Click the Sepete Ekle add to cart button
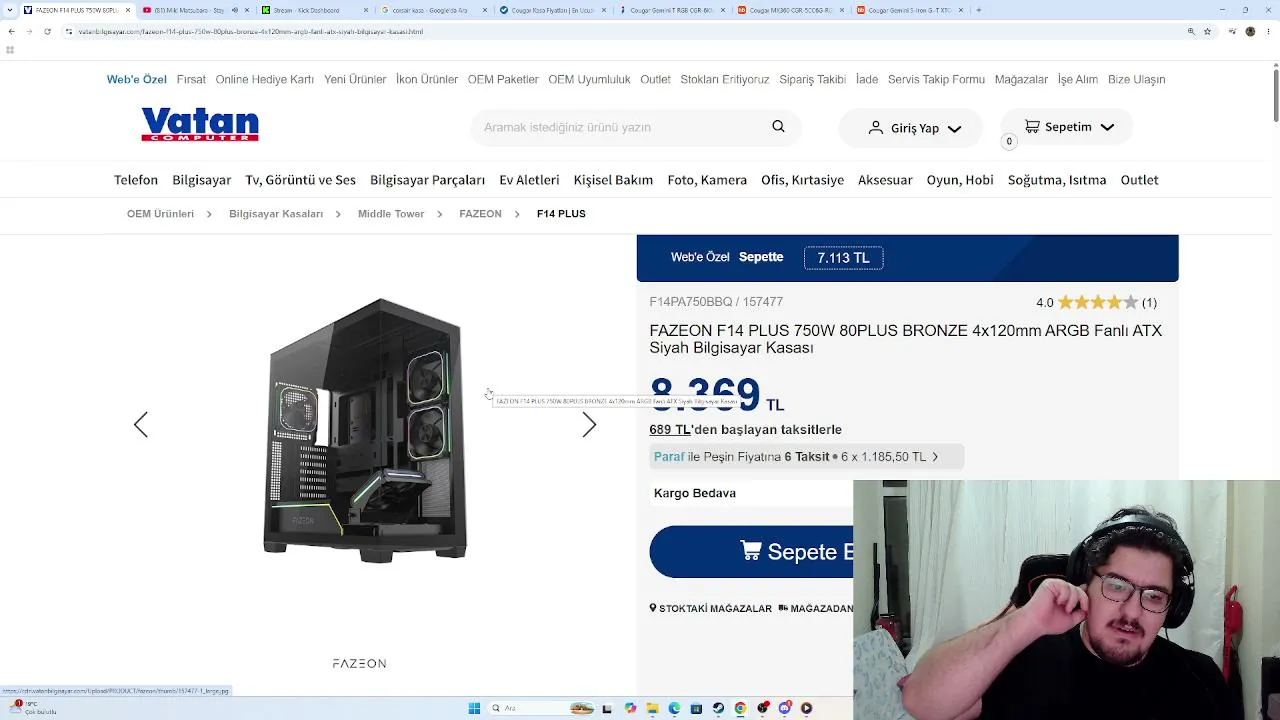The height and width of the screenshot is (720, 1280). point(752,552)
